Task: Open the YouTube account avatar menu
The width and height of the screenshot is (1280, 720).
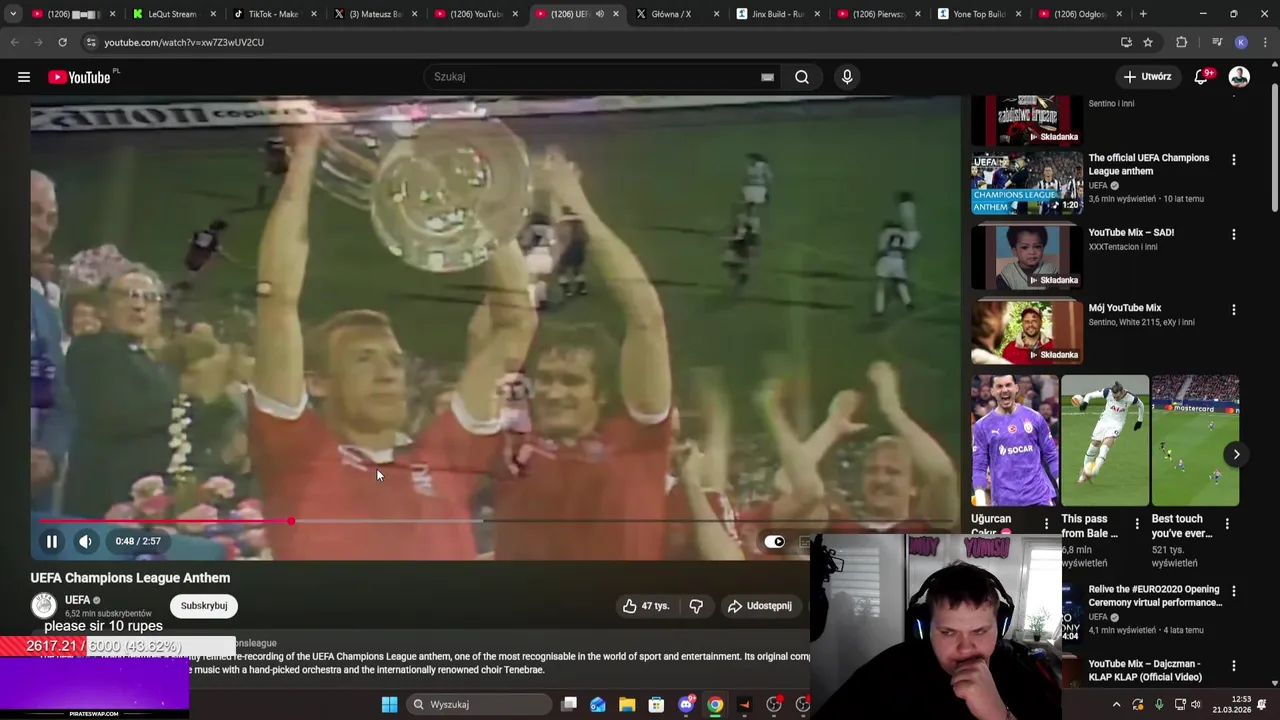Action: pyautogui.click(x=1239, y=77)
